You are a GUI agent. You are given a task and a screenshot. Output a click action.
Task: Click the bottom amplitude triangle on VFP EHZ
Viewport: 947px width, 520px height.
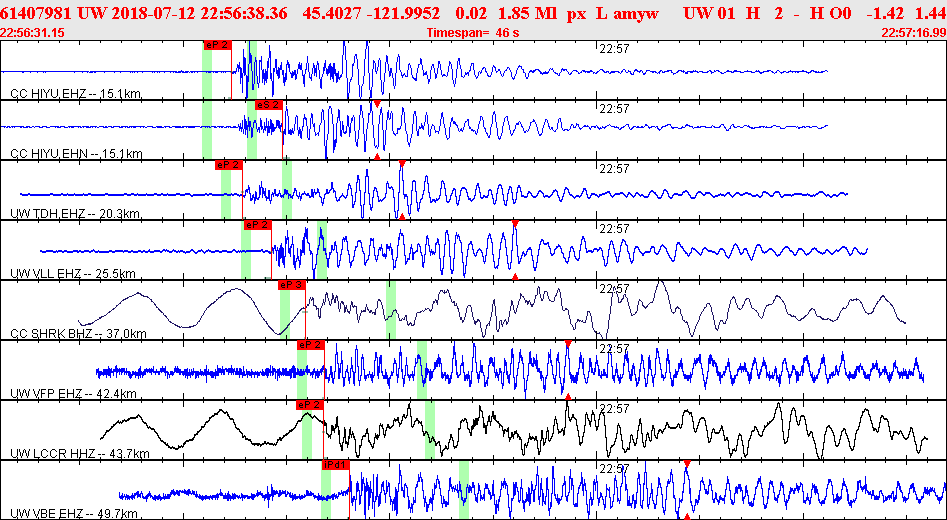(568, 397)
